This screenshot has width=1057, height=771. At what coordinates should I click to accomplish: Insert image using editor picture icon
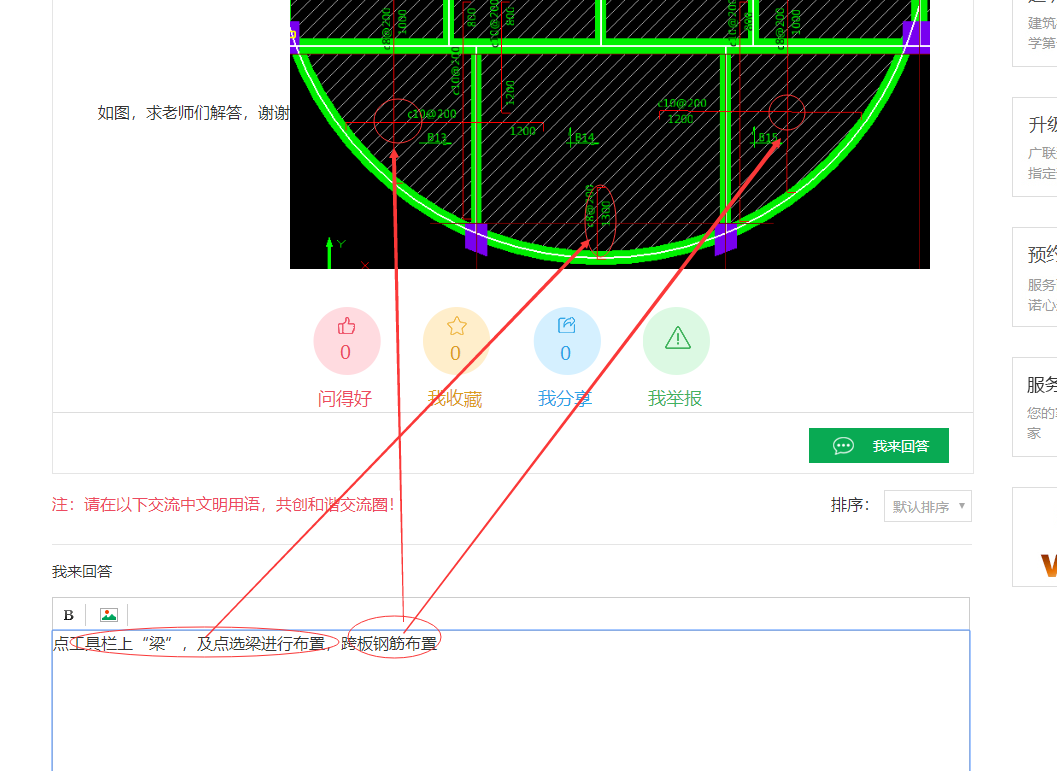(109, 615)
